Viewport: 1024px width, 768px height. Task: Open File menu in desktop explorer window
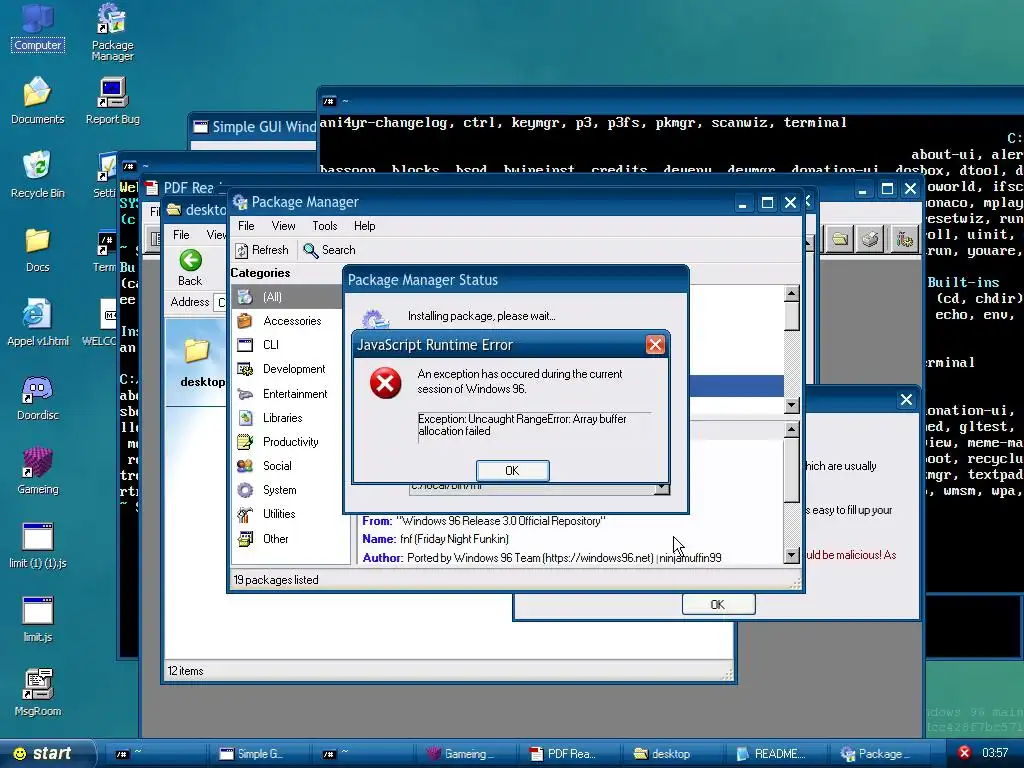[181, 234]
